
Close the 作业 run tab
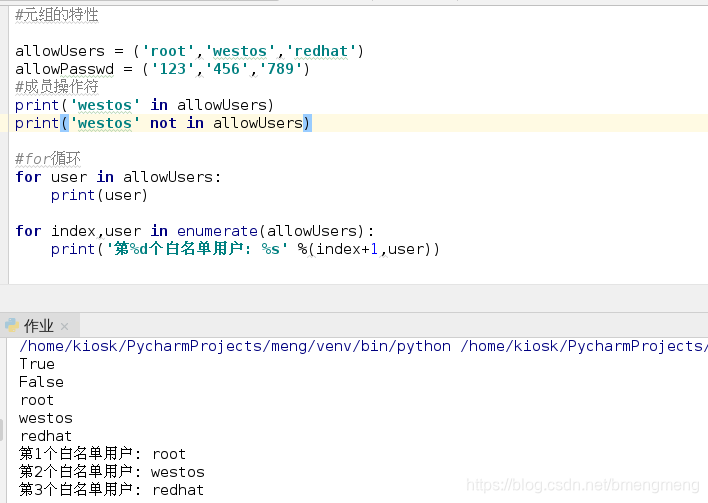(x=65, y=326)
